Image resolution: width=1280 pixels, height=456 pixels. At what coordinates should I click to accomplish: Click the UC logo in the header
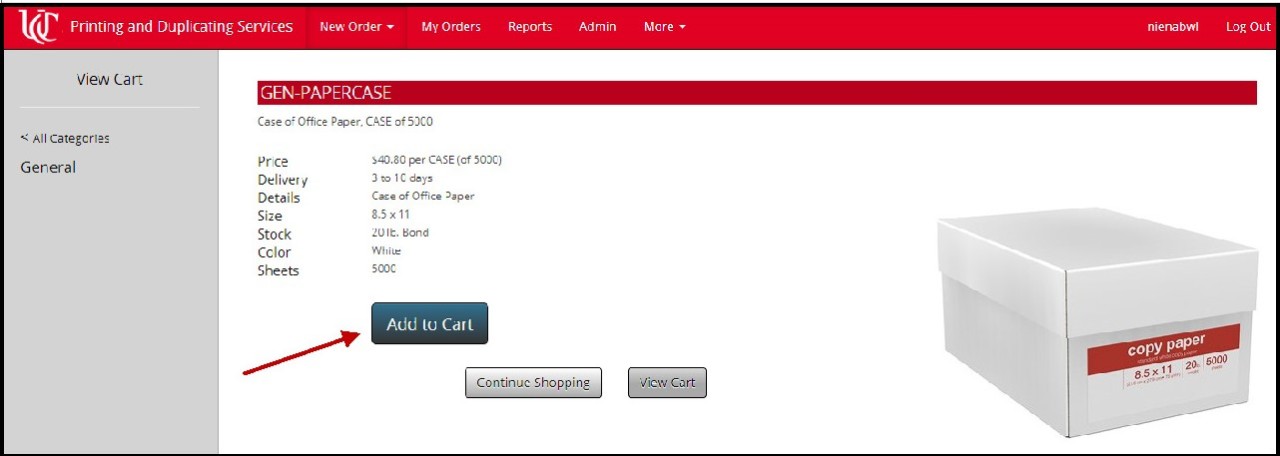click(40, 27)
